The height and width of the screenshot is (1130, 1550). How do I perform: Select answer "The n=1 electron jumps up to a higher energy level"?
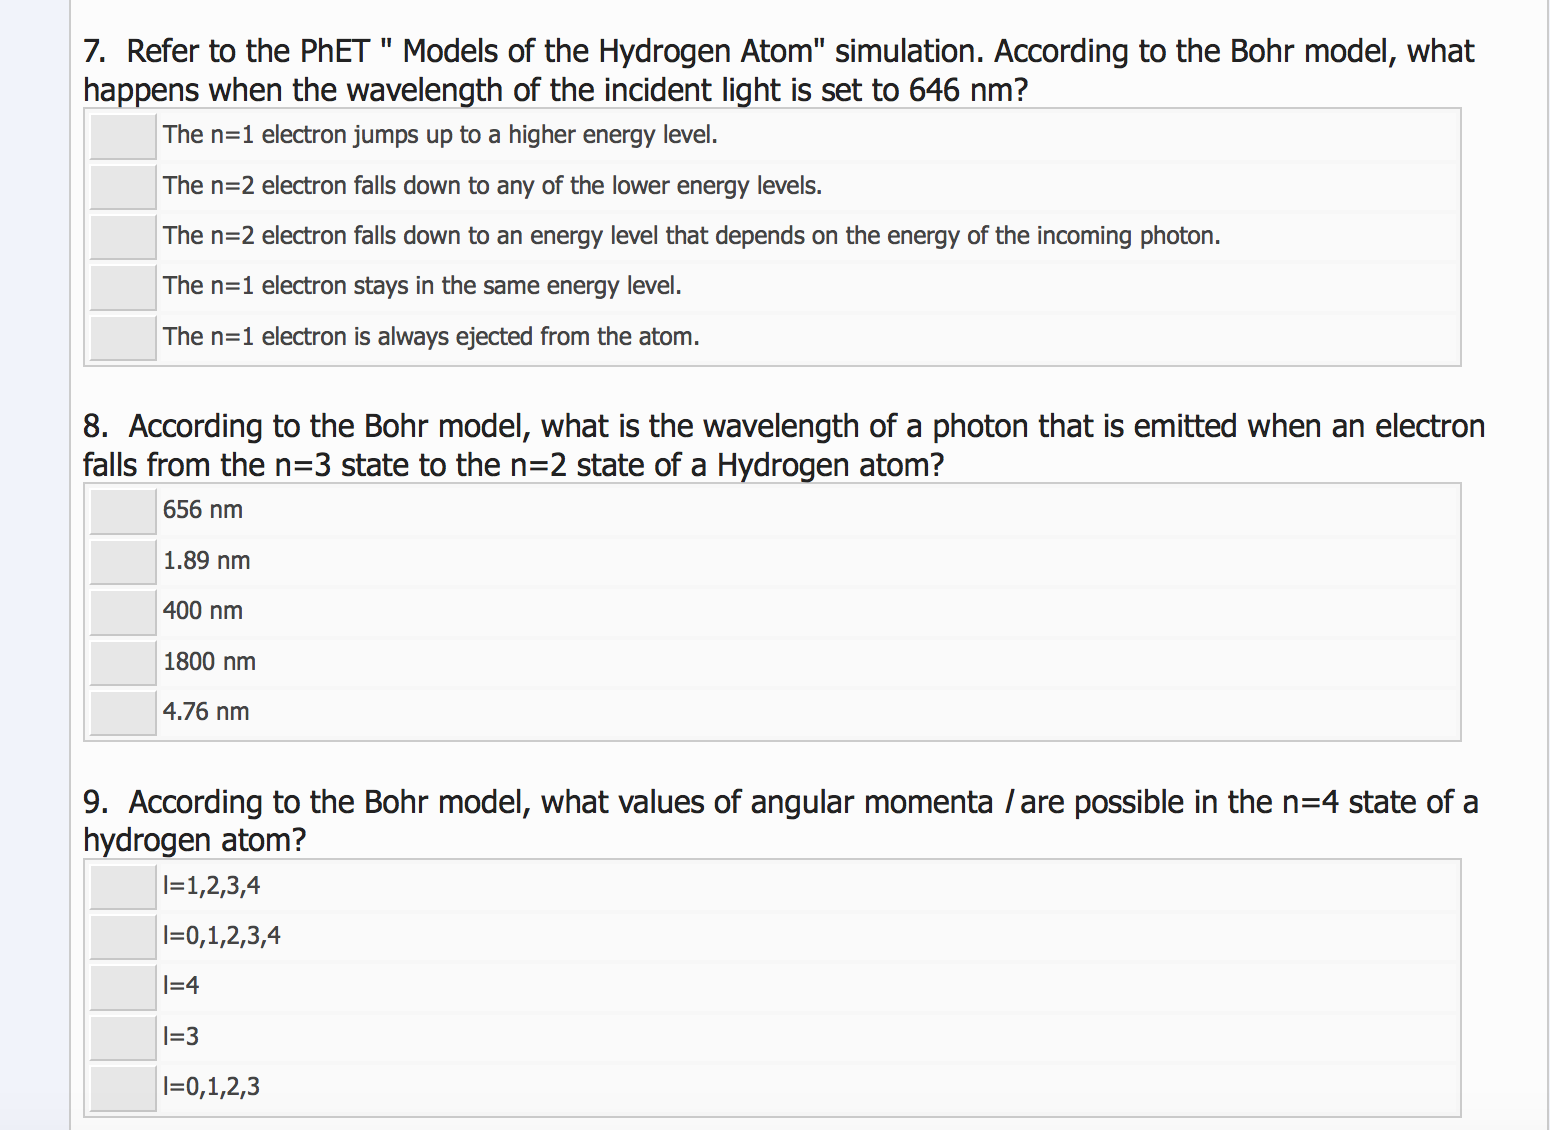tap(121, 135)
